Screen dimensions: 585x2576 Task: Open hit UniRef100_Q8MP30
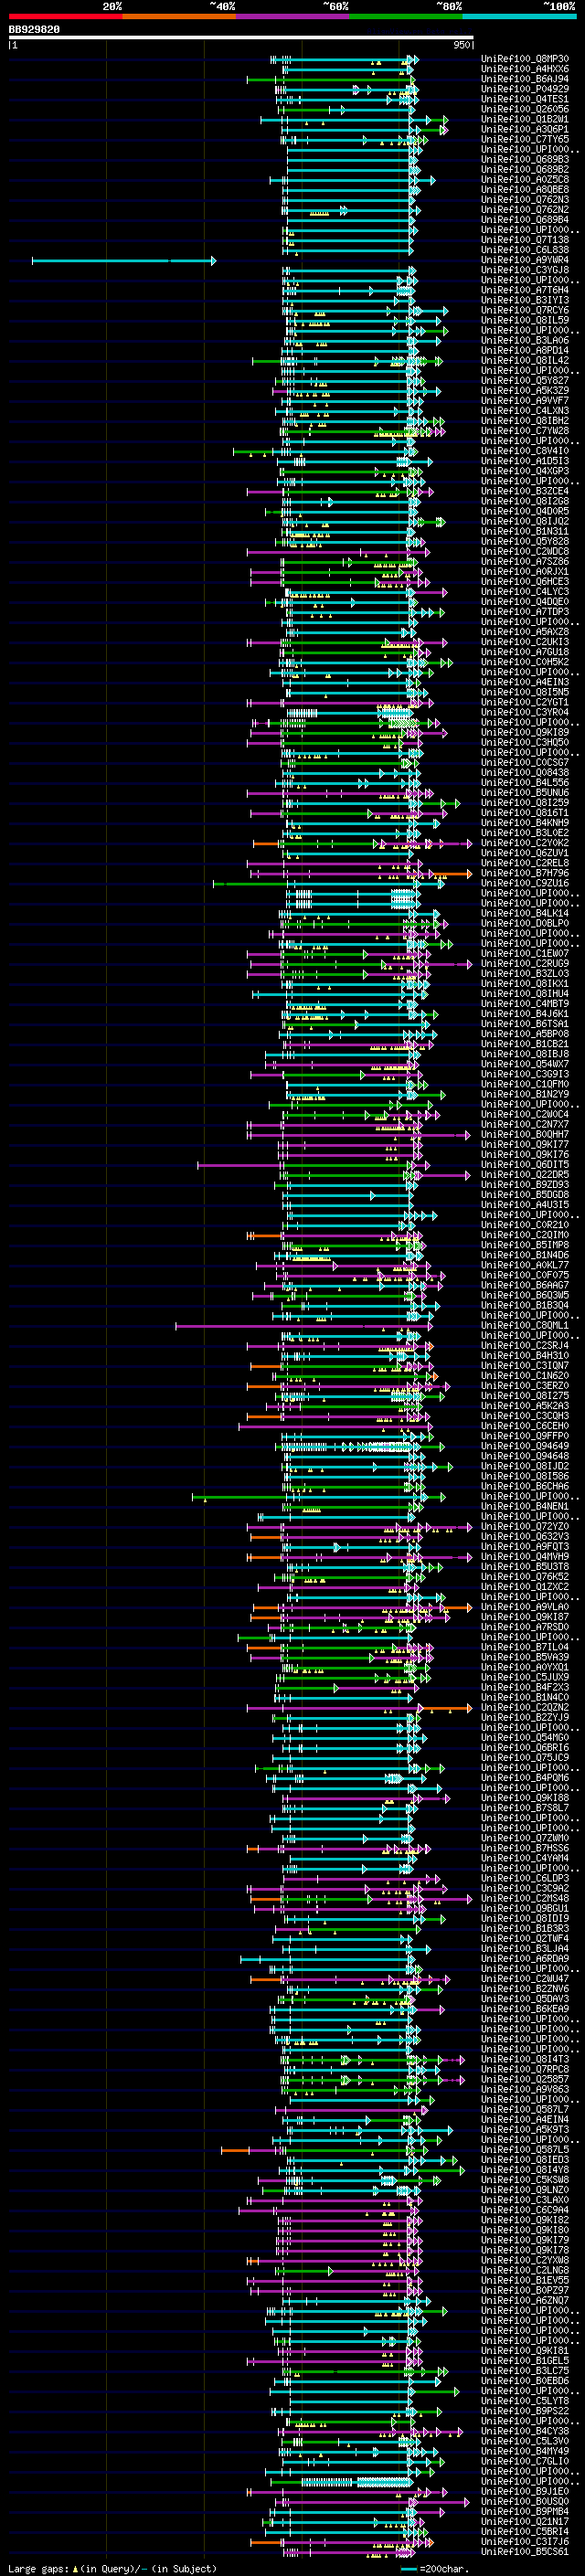(x=525, y=59)
